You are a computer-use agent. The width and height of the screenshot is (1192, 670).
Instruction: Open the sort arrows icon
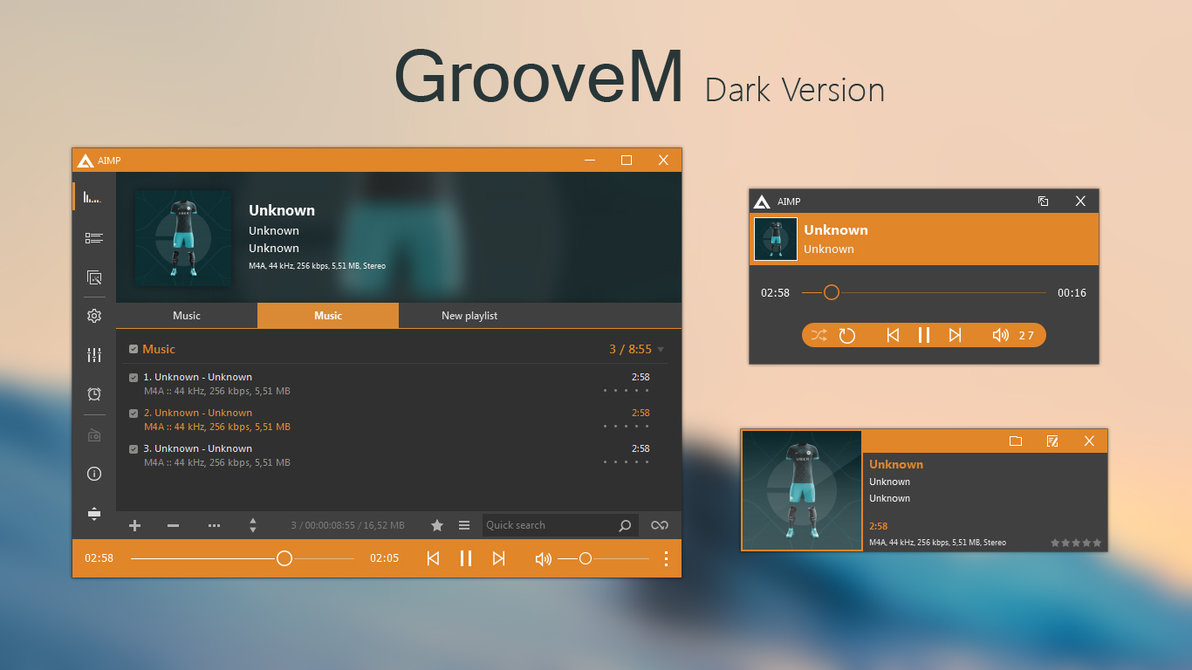click(252, 526)
